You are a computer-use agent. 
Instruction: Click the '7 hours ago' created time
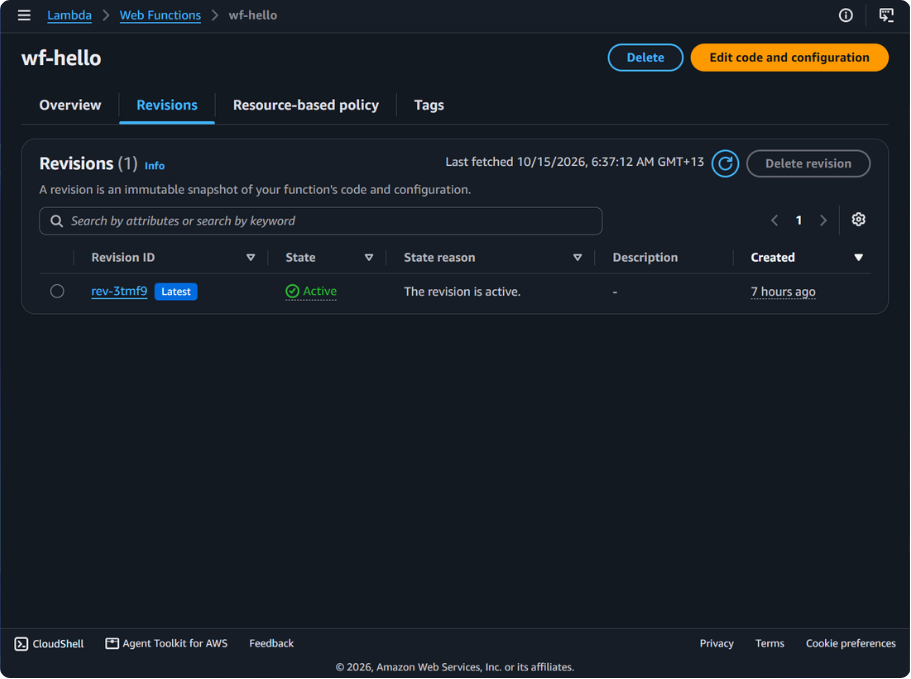(x=783, y=292)
